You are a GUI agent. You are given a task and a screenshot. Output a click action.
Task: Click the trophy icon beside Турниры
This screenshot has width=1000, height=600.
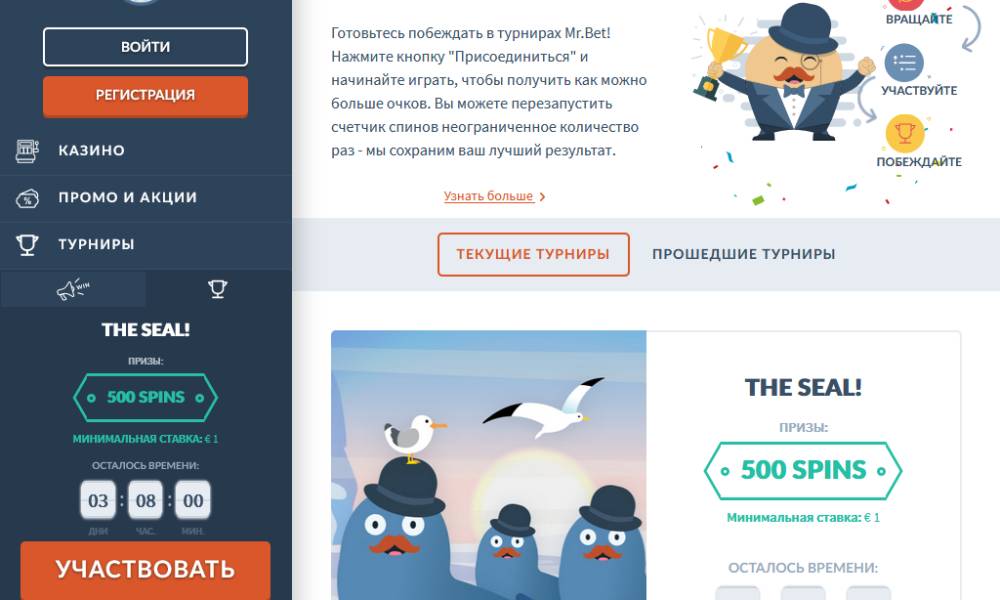coord(27,245)
